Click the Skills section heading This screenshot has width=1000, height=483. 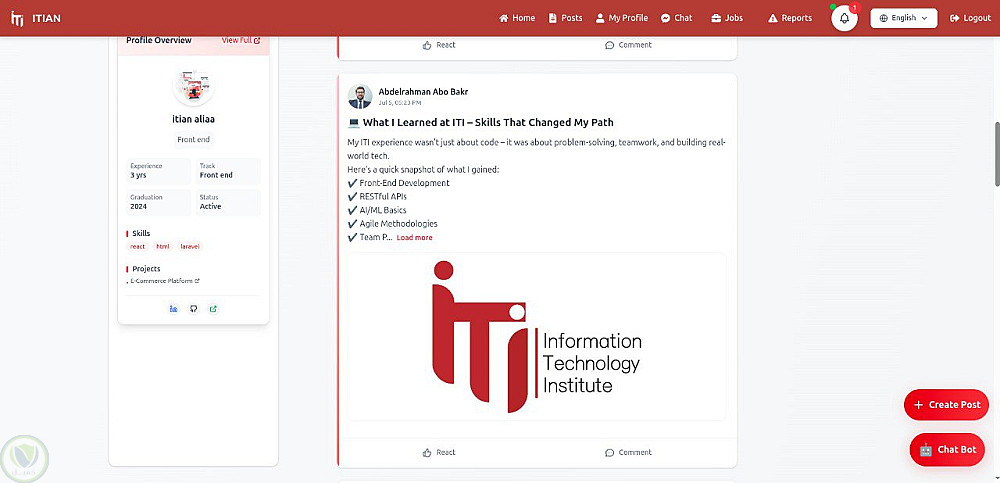(x=141, y=234)
